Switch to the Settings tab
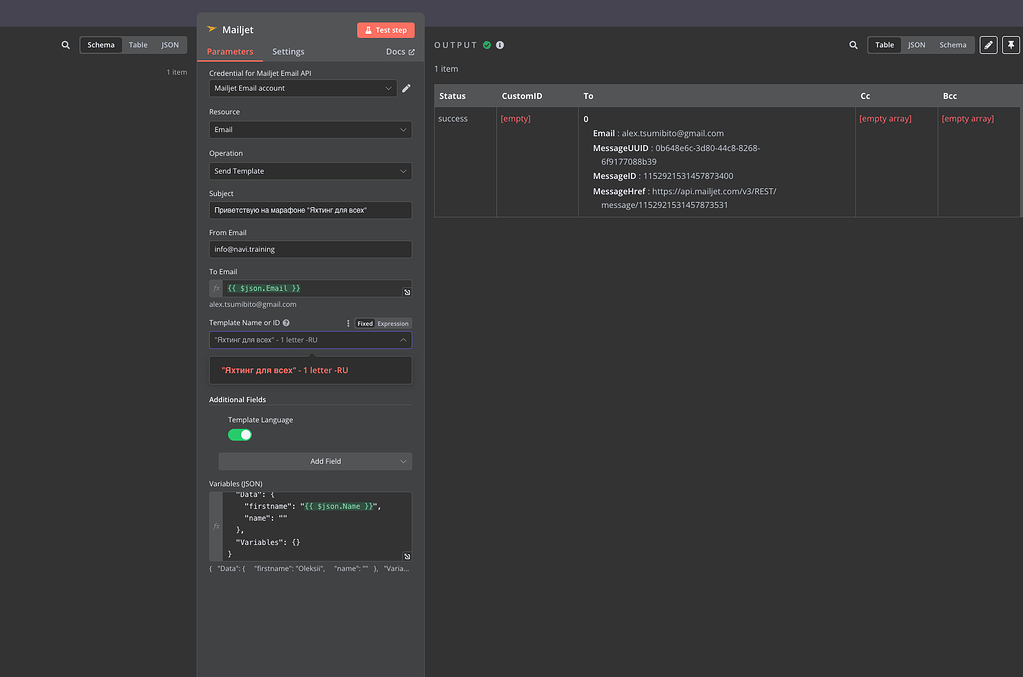Screen dimensions: 1023x677 click(288, 51)
